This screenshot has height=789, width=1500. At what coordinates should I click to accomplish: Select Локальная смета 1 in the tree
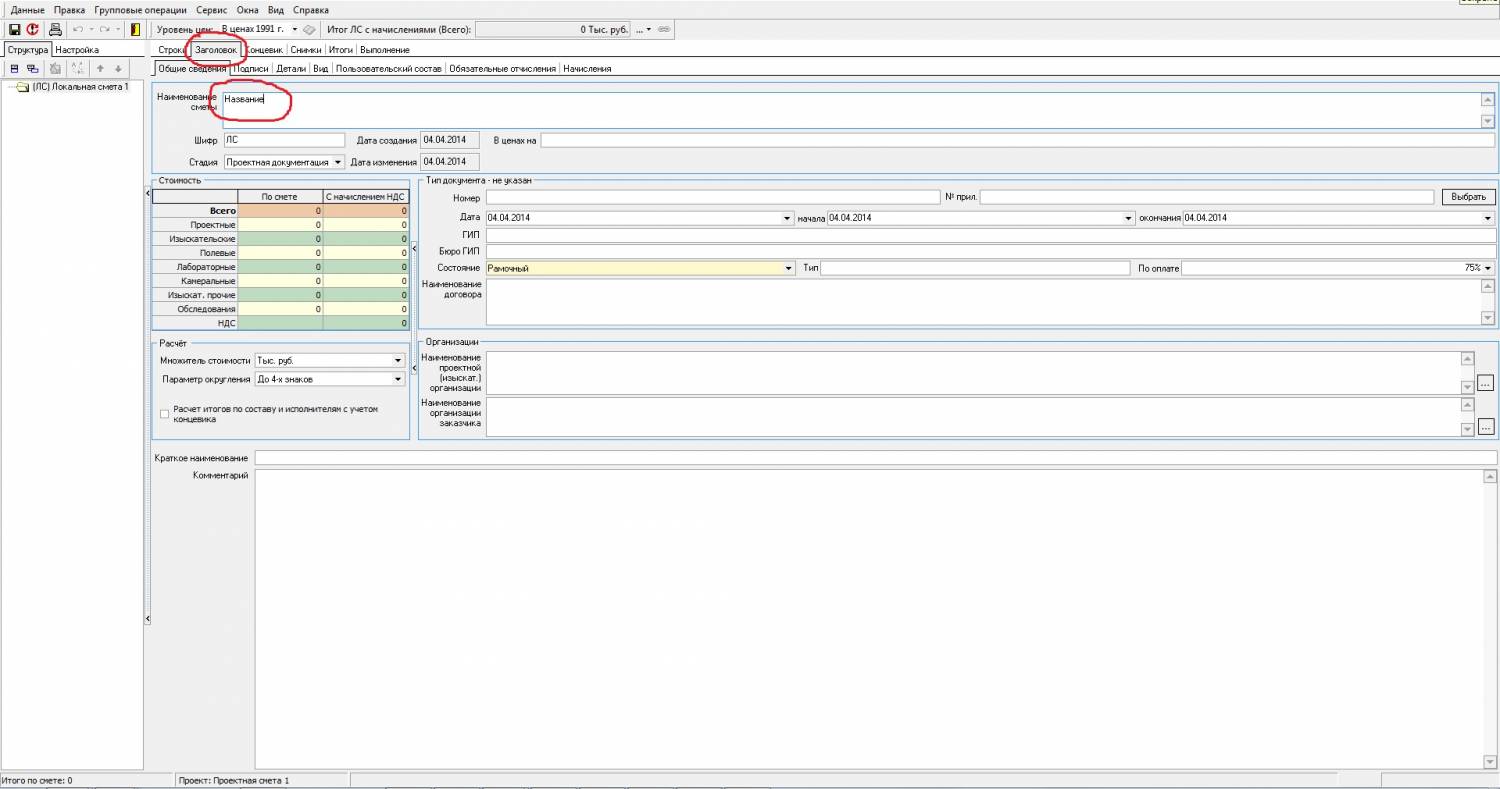click(80, 87)
